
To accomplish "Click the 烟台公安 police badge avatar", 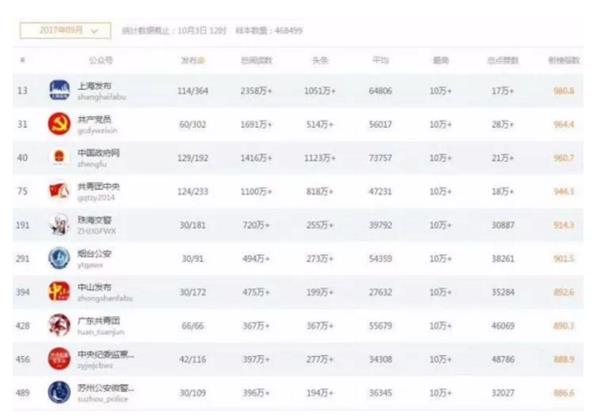I will pos(59,258).
